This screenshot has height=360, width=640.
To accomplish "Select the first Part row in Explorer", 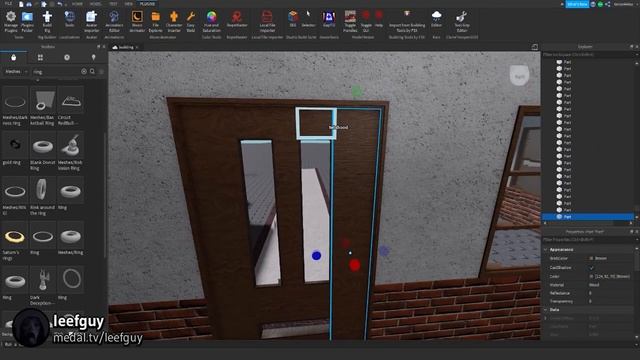I will tap(588, 62).
